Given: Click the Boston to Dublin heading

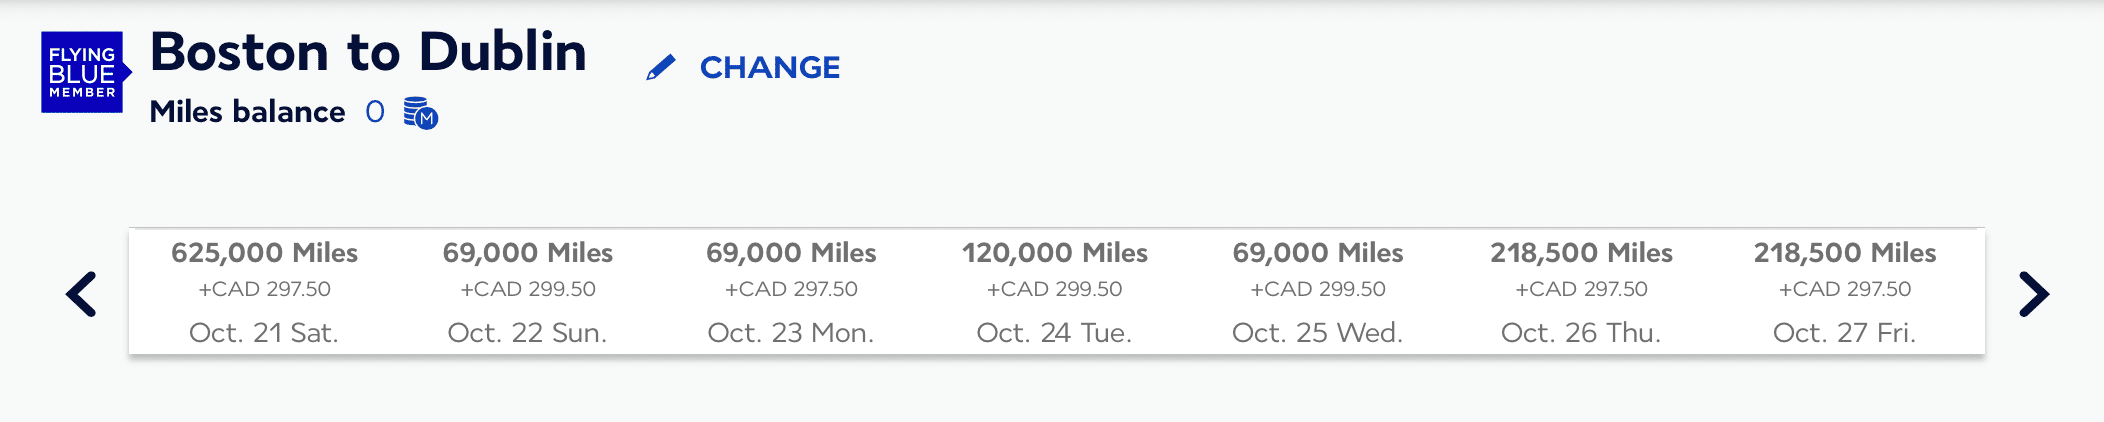Looking at the screenshot, I should (x=368, y=52).
